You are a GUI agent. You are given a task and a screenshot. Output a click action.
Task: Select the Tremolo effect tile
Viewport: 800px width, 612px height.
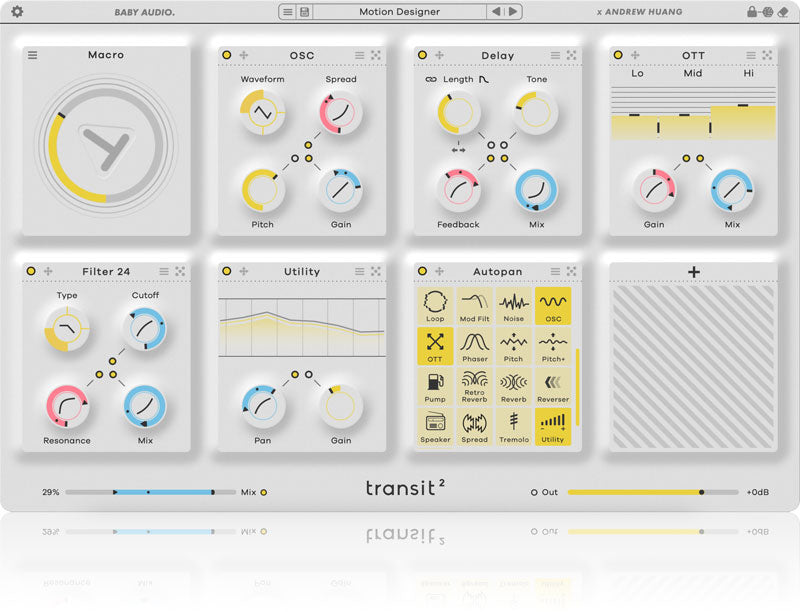[x=514, y=427]
